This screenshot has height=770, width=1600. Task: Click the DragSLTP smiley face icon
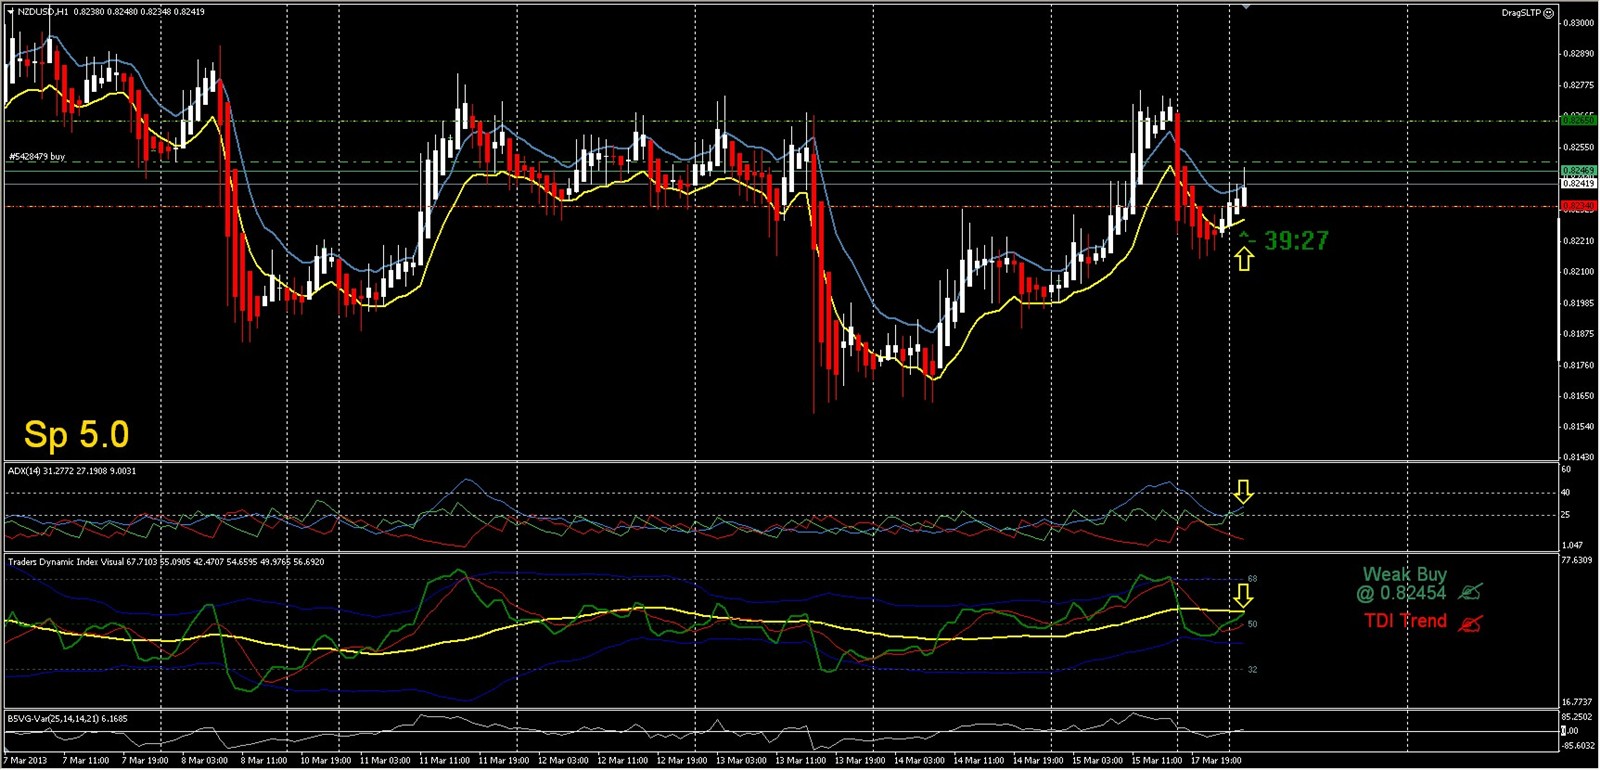coord(1549,13)
